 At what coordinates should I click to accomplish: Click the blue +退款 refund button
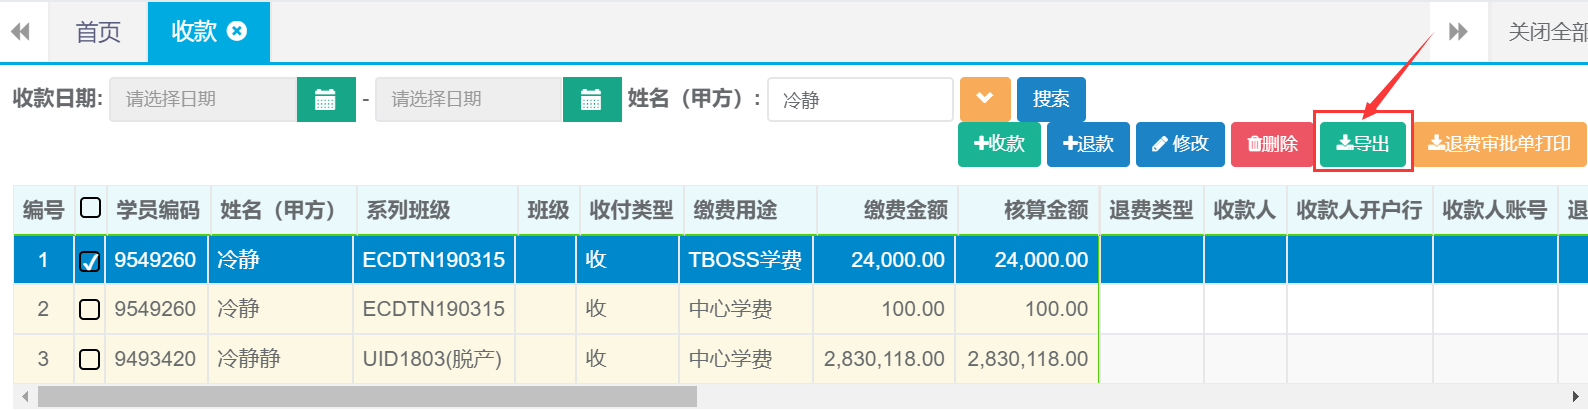1088,144
